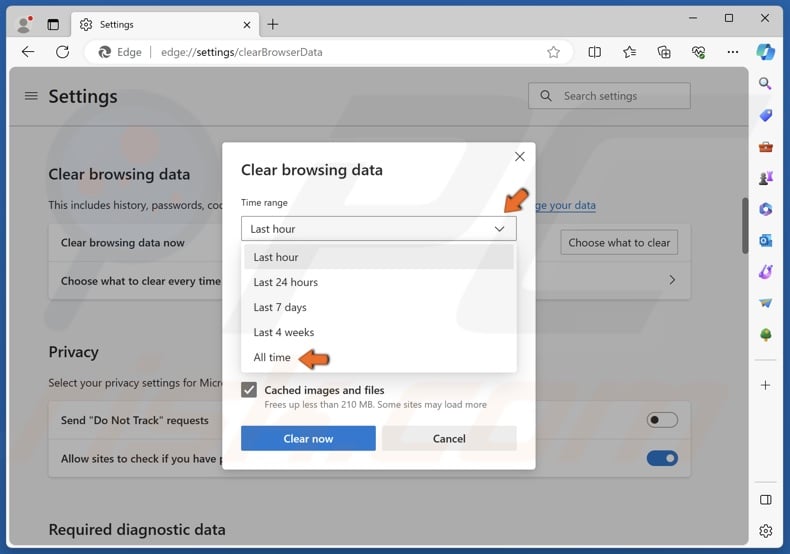
Task: Open the Settings hamburger menu icon
Action: point(31,96)
